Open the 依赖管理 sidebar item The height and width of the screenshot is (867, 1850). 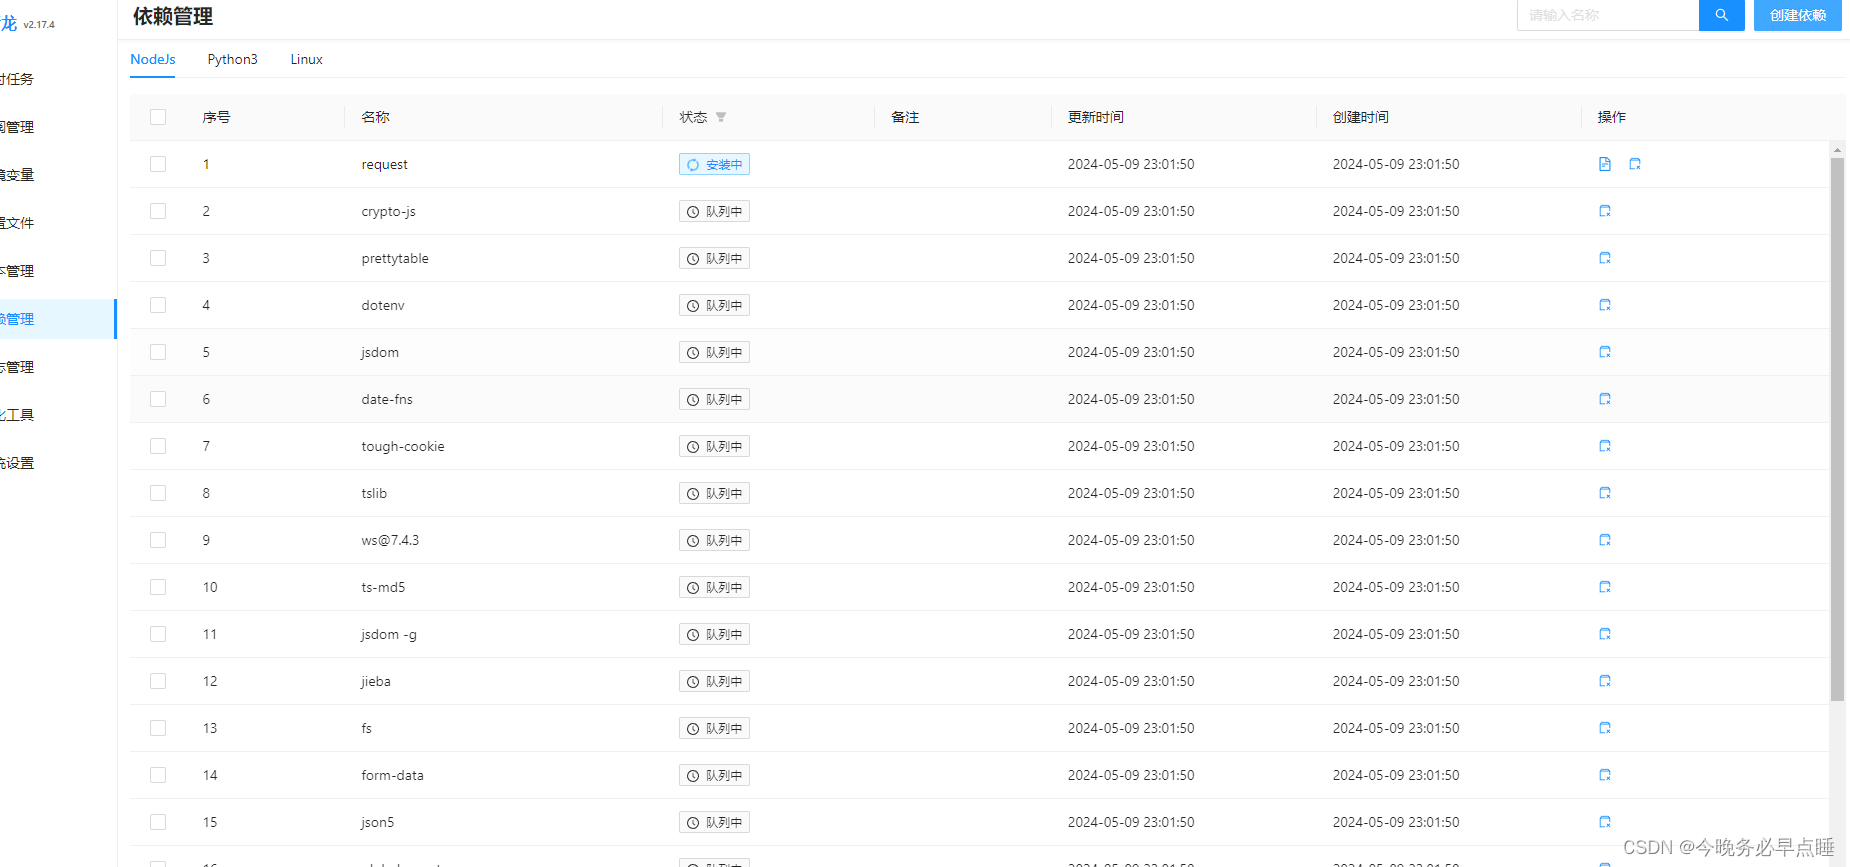pyautogui.click(x=58, y=319)
